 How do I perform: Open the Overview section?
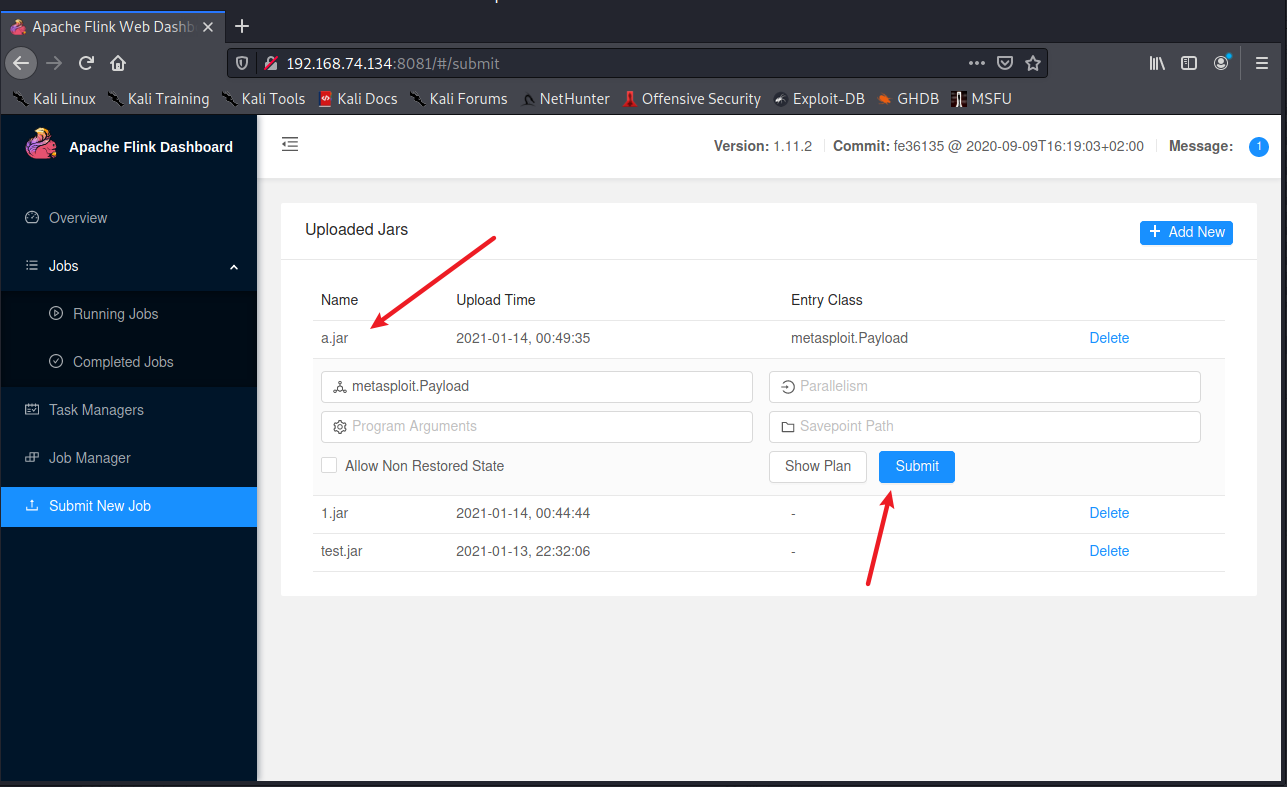click(78, 217)
